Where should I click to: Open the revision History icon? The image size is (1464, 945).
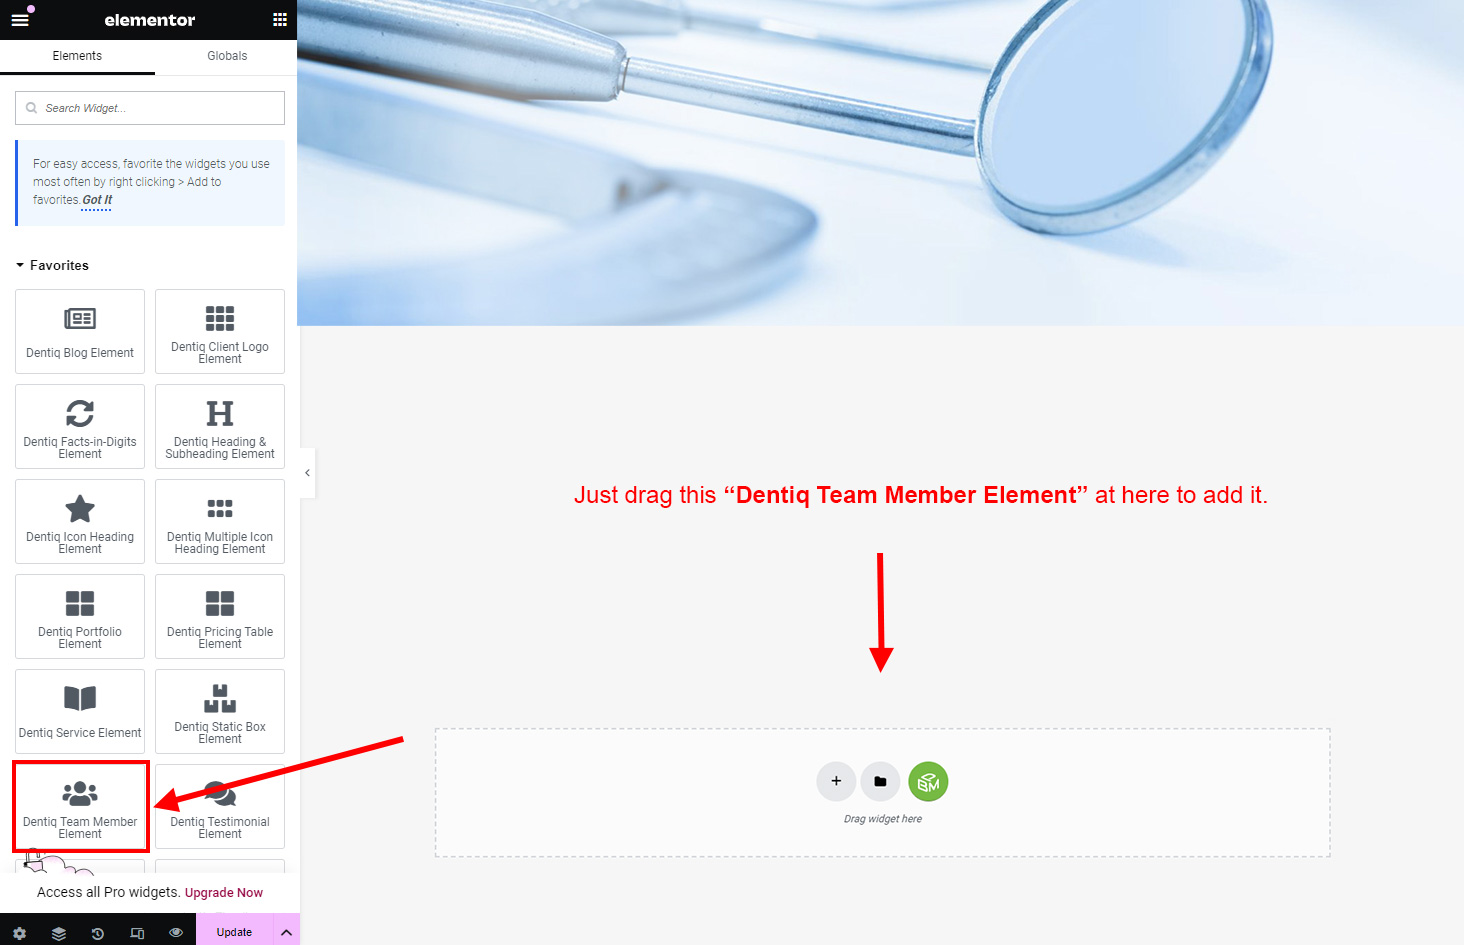pos(98,932)
